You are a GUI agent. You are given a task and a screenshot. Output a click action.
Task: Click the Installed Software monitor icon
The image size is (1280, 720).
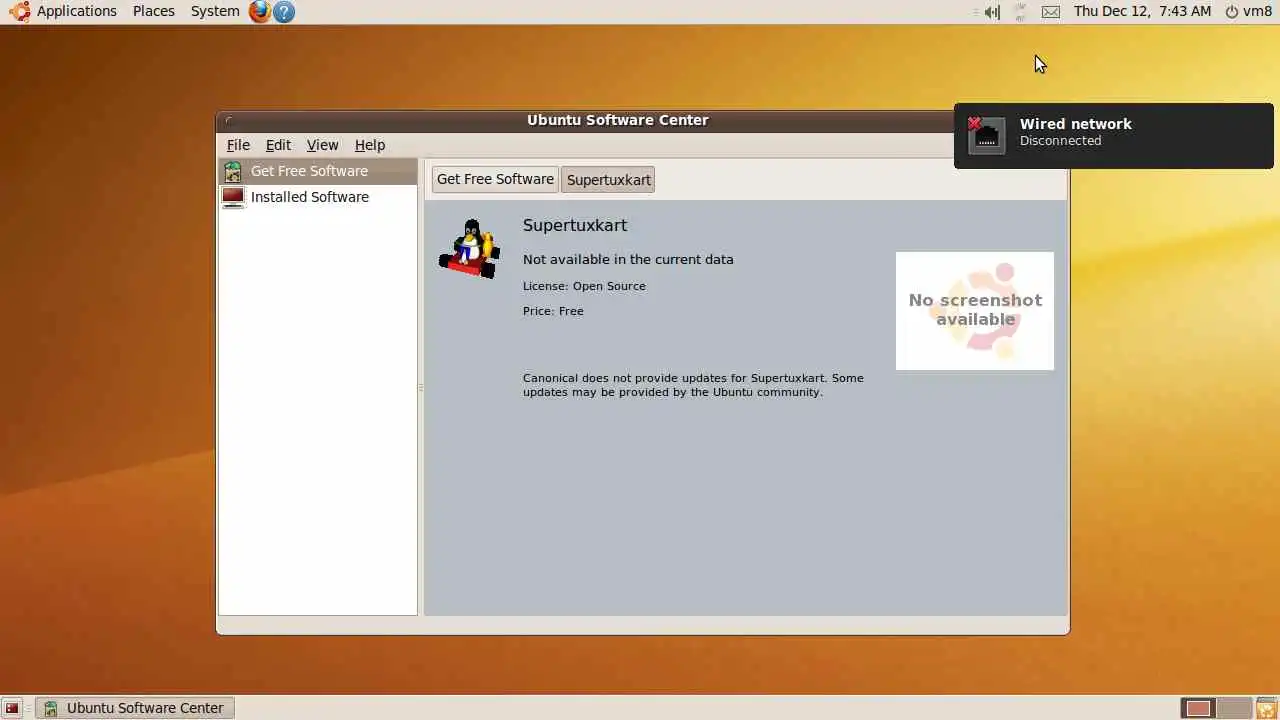tap(233, 197)
